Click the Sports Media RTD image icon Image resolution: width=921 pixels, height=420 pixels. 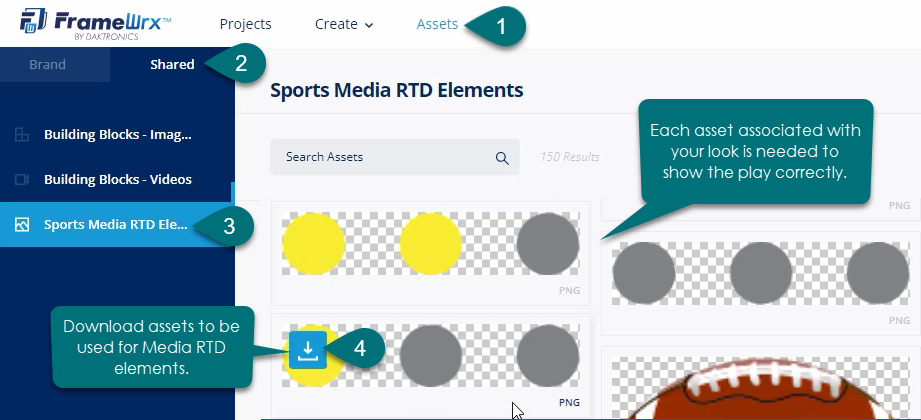22,225
